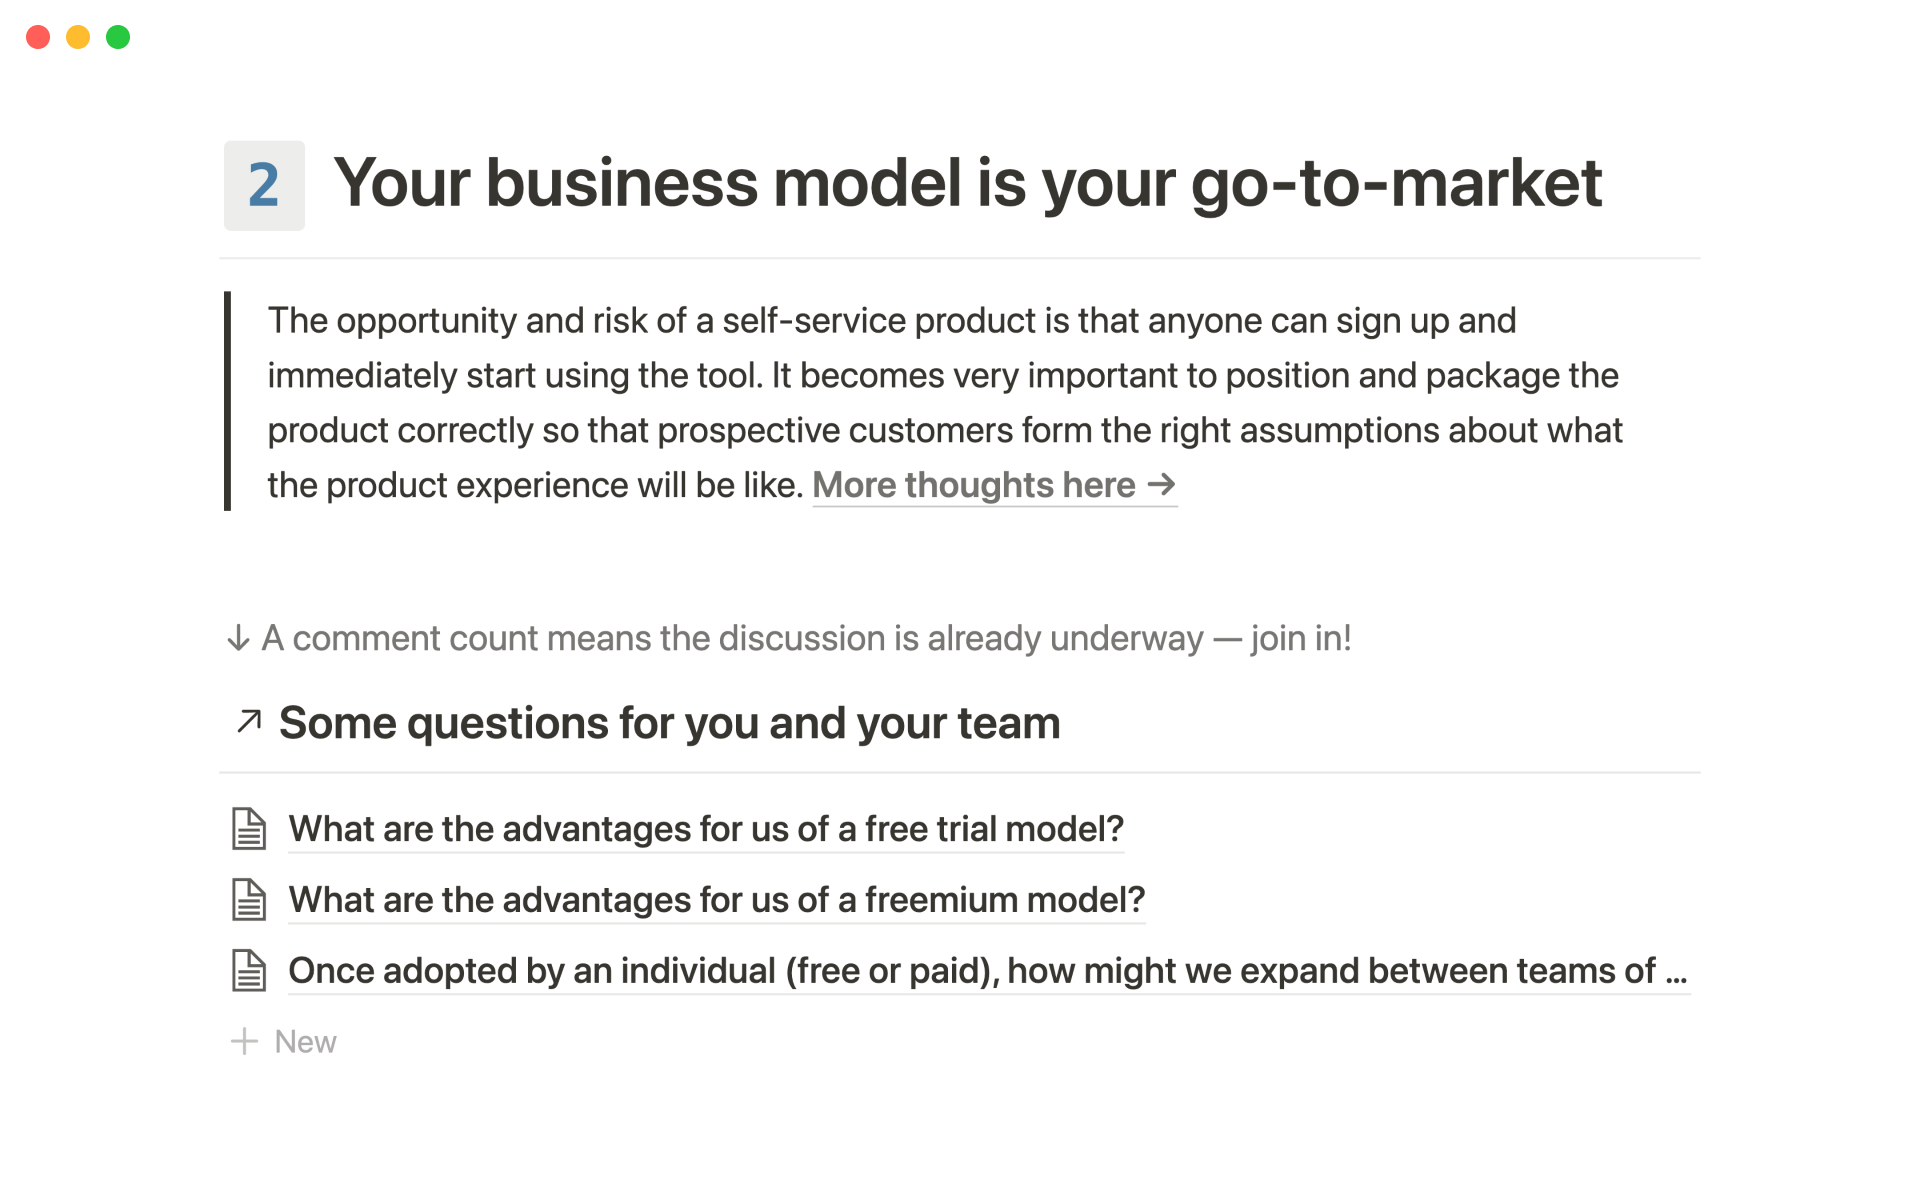Click the 'A comment count means' text line

(806, 638)
